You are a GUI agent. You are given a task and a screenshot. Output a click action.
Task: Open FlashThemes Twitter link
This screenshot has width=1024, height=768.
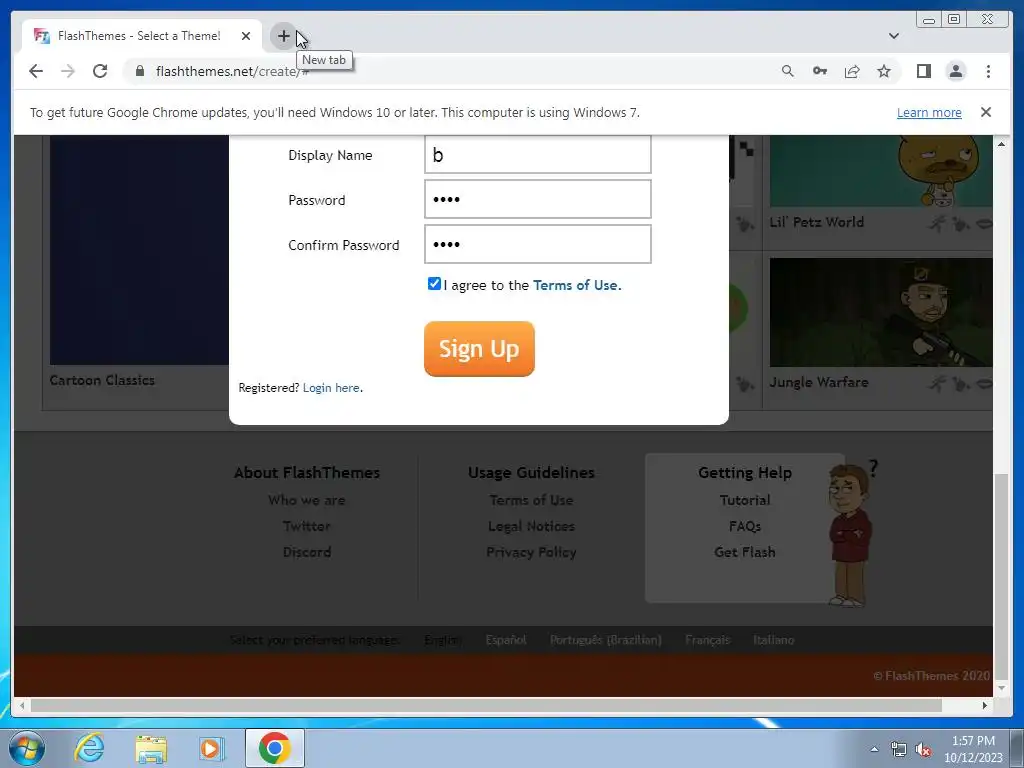pyautogui.click(x=306, y=526)
